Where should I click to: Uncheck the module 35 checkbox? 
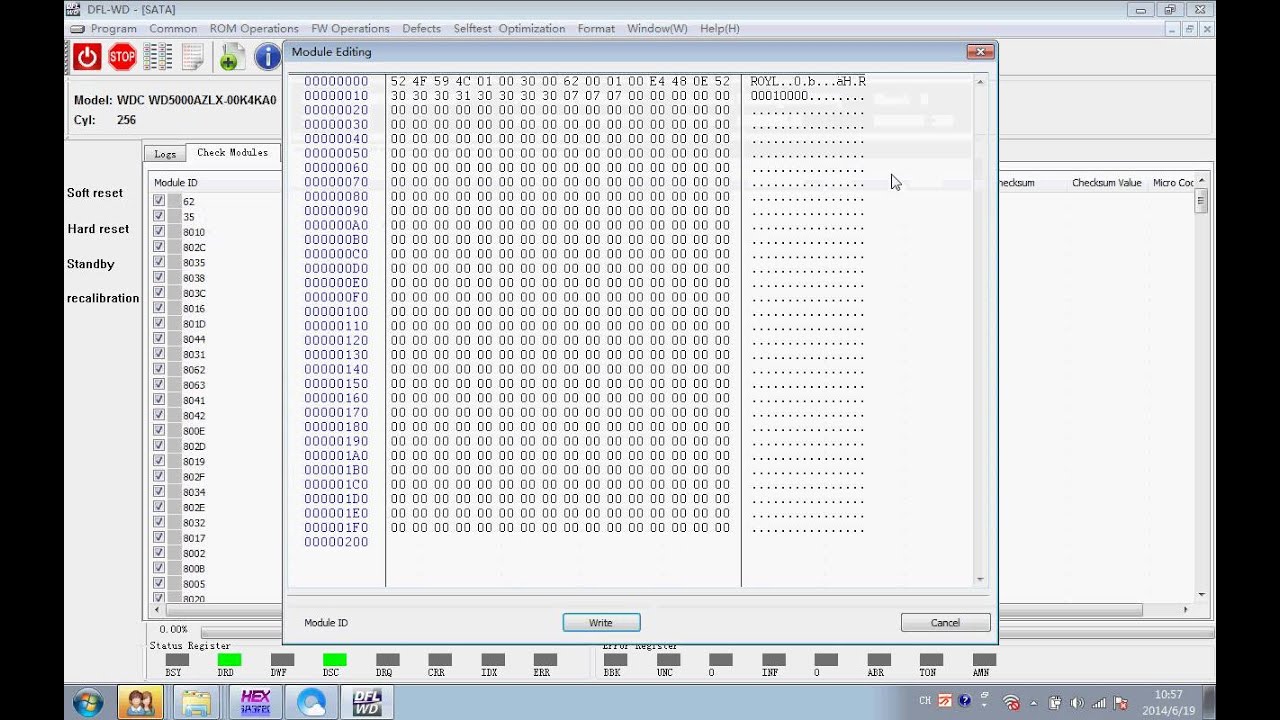coord(159,216)
